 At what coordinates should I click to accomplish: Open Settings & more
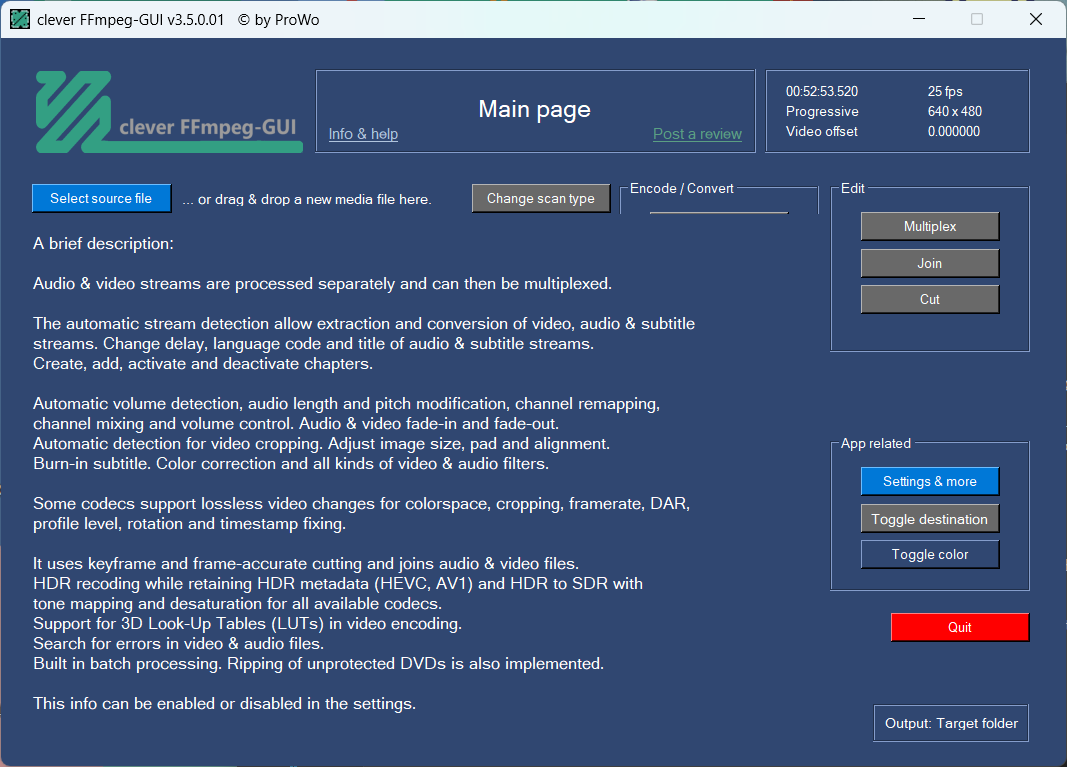930,481
